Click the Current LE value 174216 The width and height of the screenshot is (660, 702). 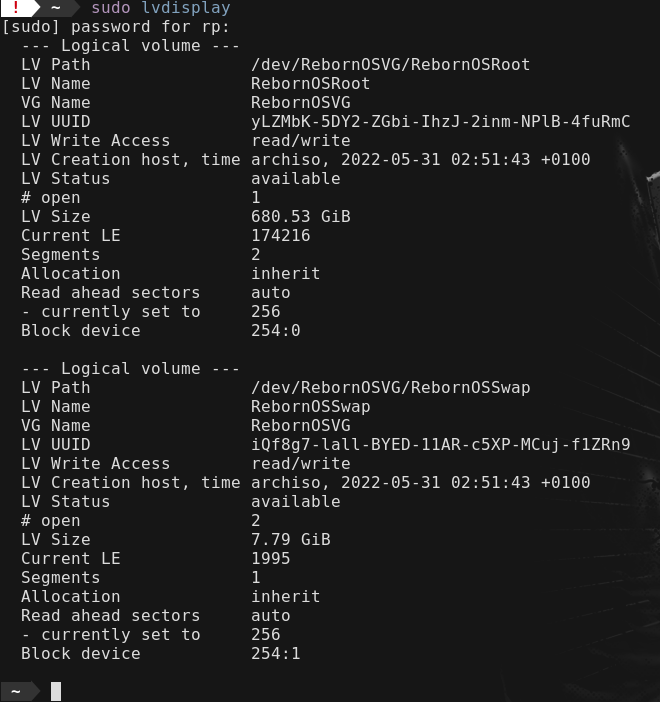[x=280, y=235]
